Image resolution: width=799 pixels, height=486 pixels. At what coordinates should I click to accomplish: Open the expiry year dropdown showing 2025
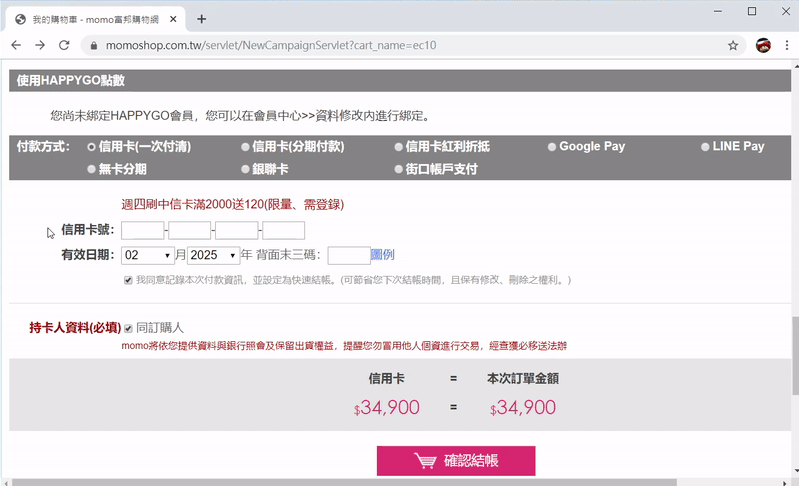214,255
